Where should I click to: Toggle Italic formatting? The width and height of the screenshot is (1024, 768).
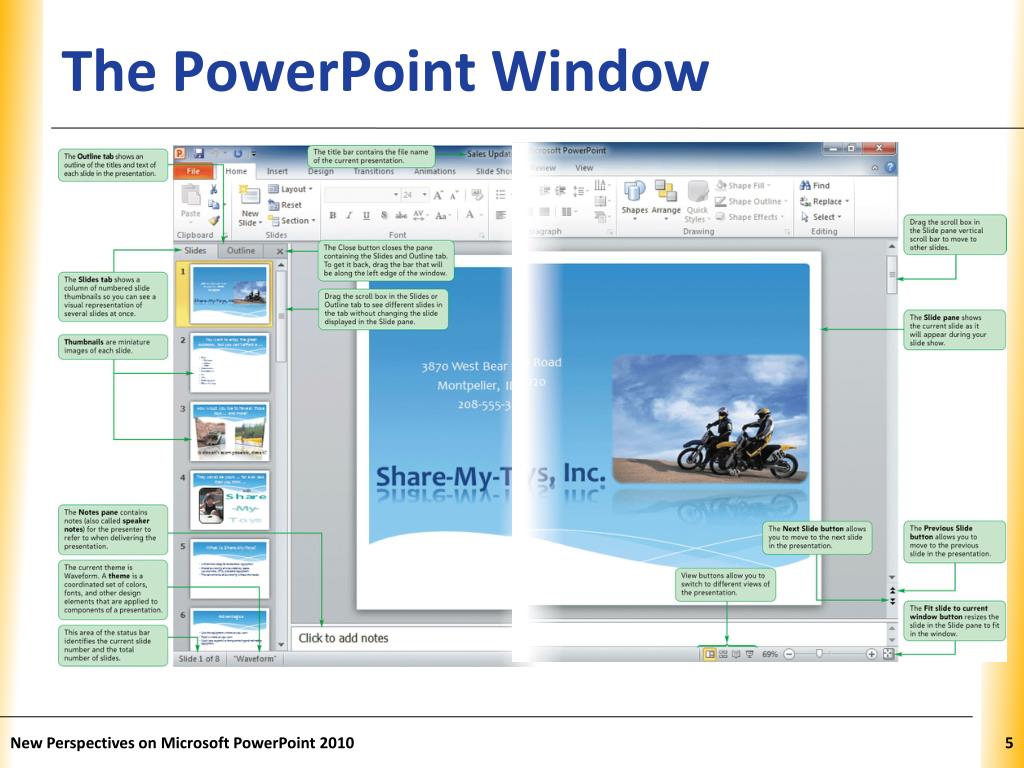point(349,215)
